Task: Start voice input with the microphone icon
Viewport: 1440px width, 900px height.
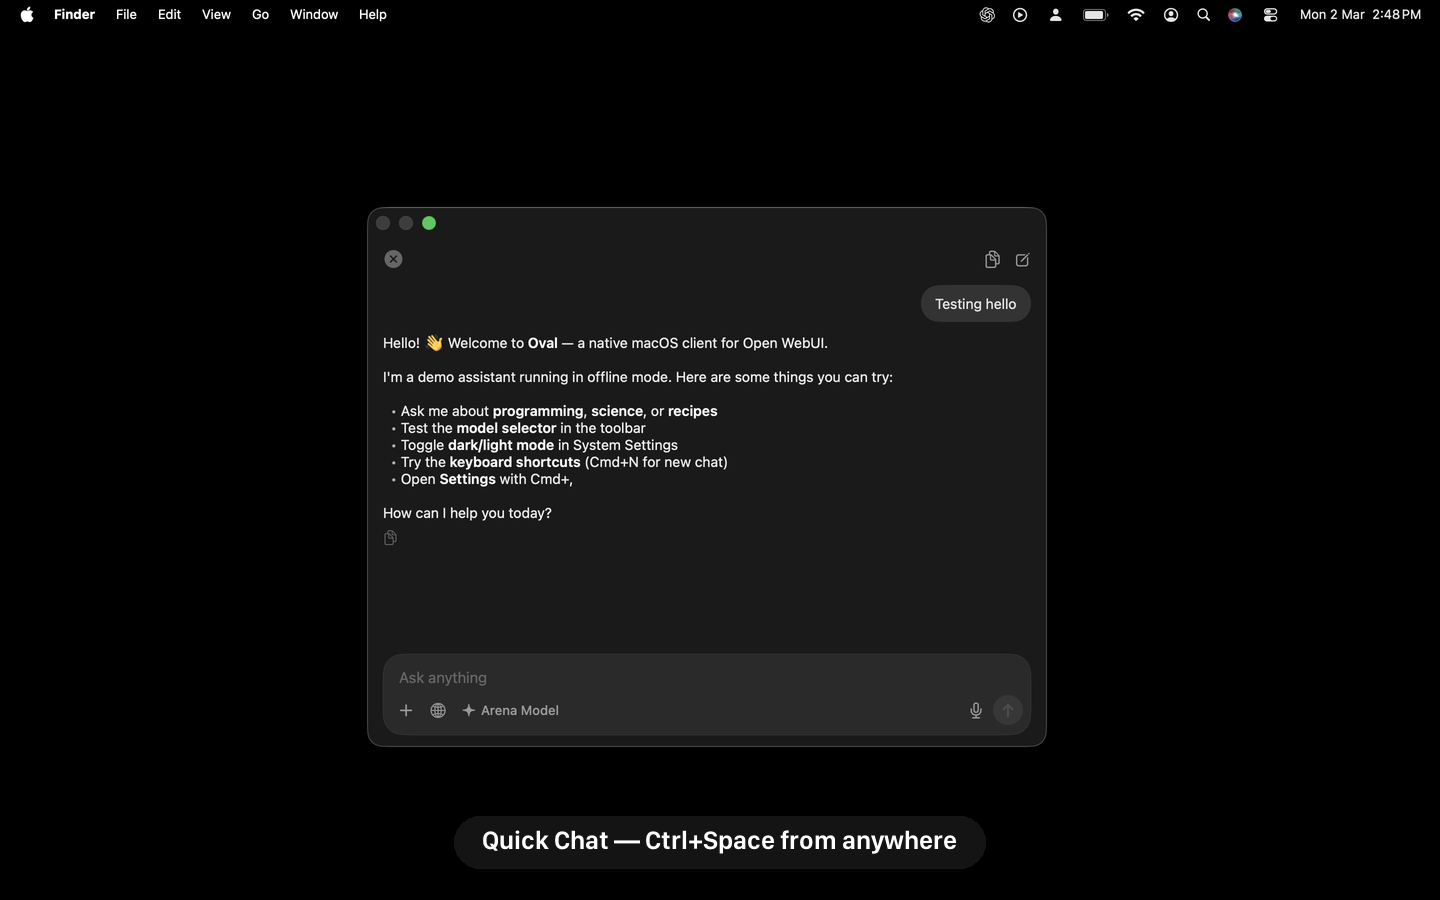Action: click(975, 711)
